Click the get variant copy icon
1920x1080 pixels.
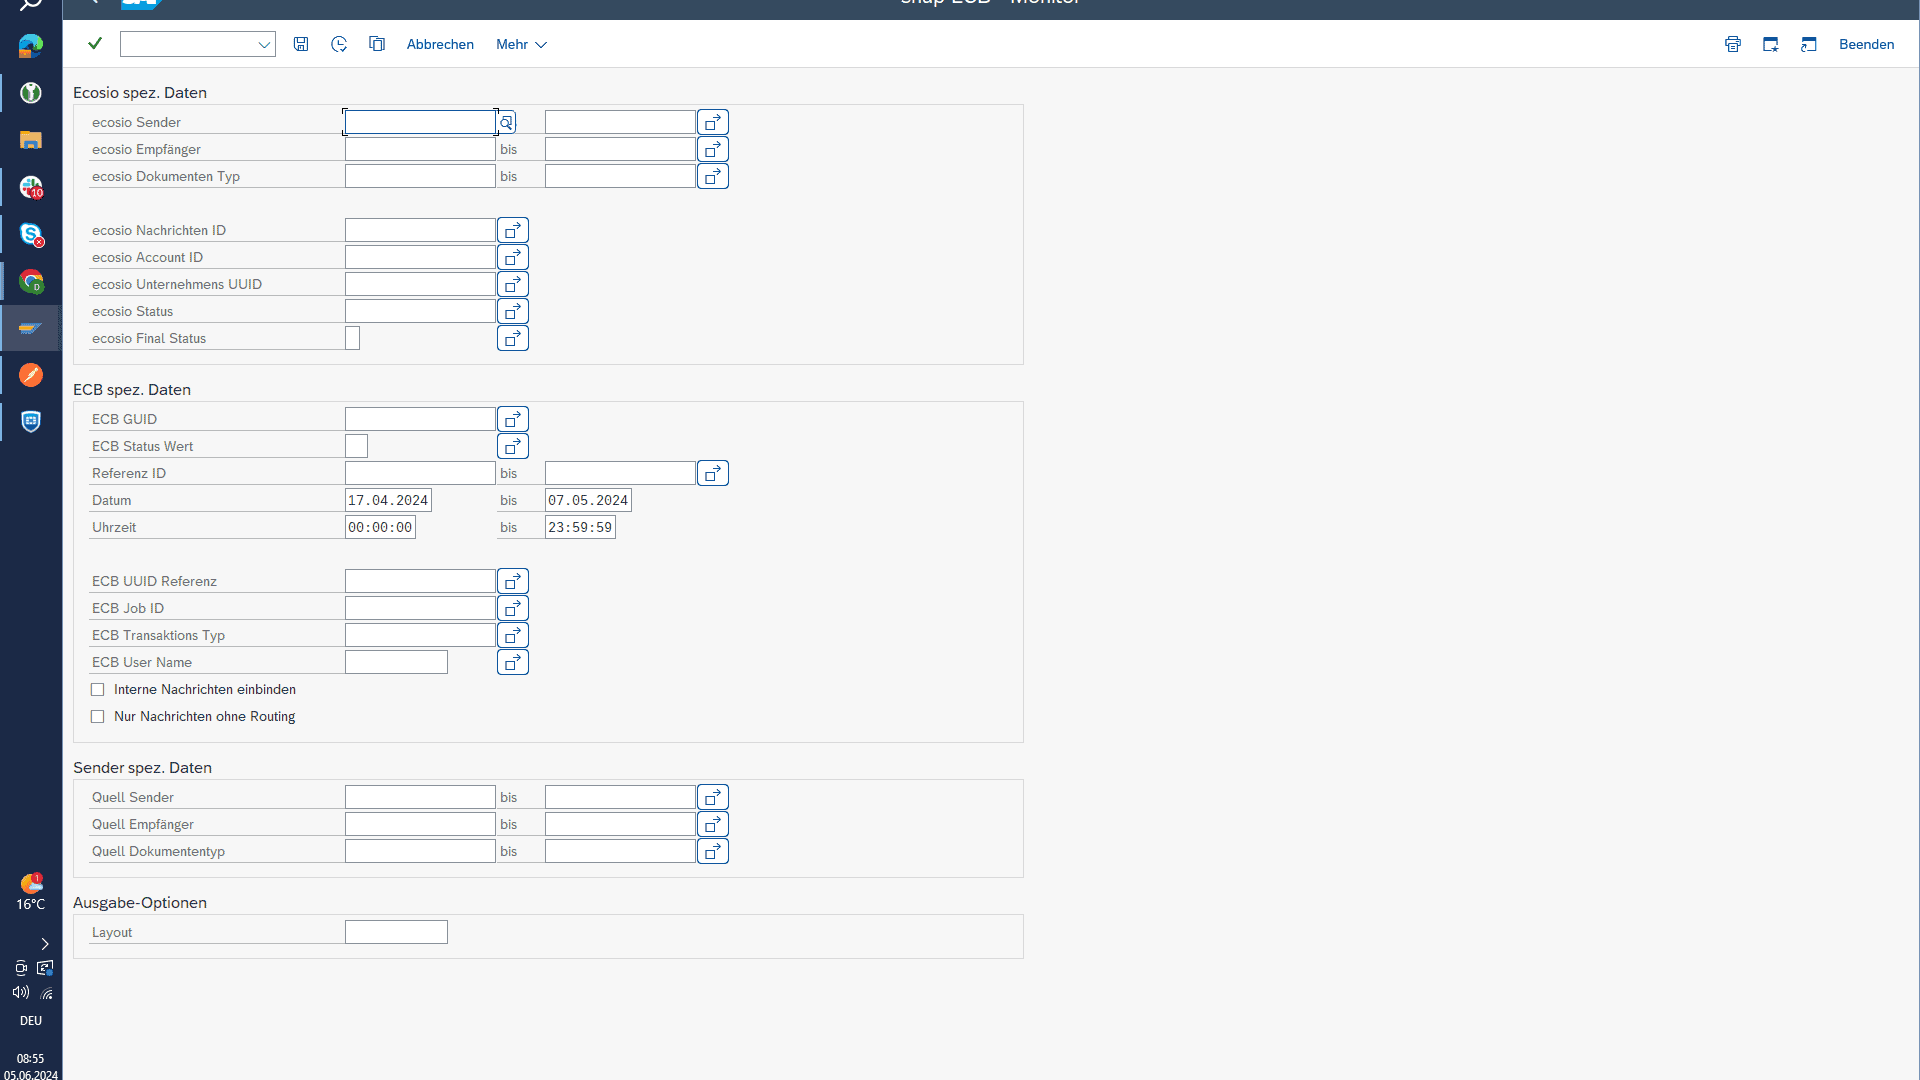pos(377,44)
